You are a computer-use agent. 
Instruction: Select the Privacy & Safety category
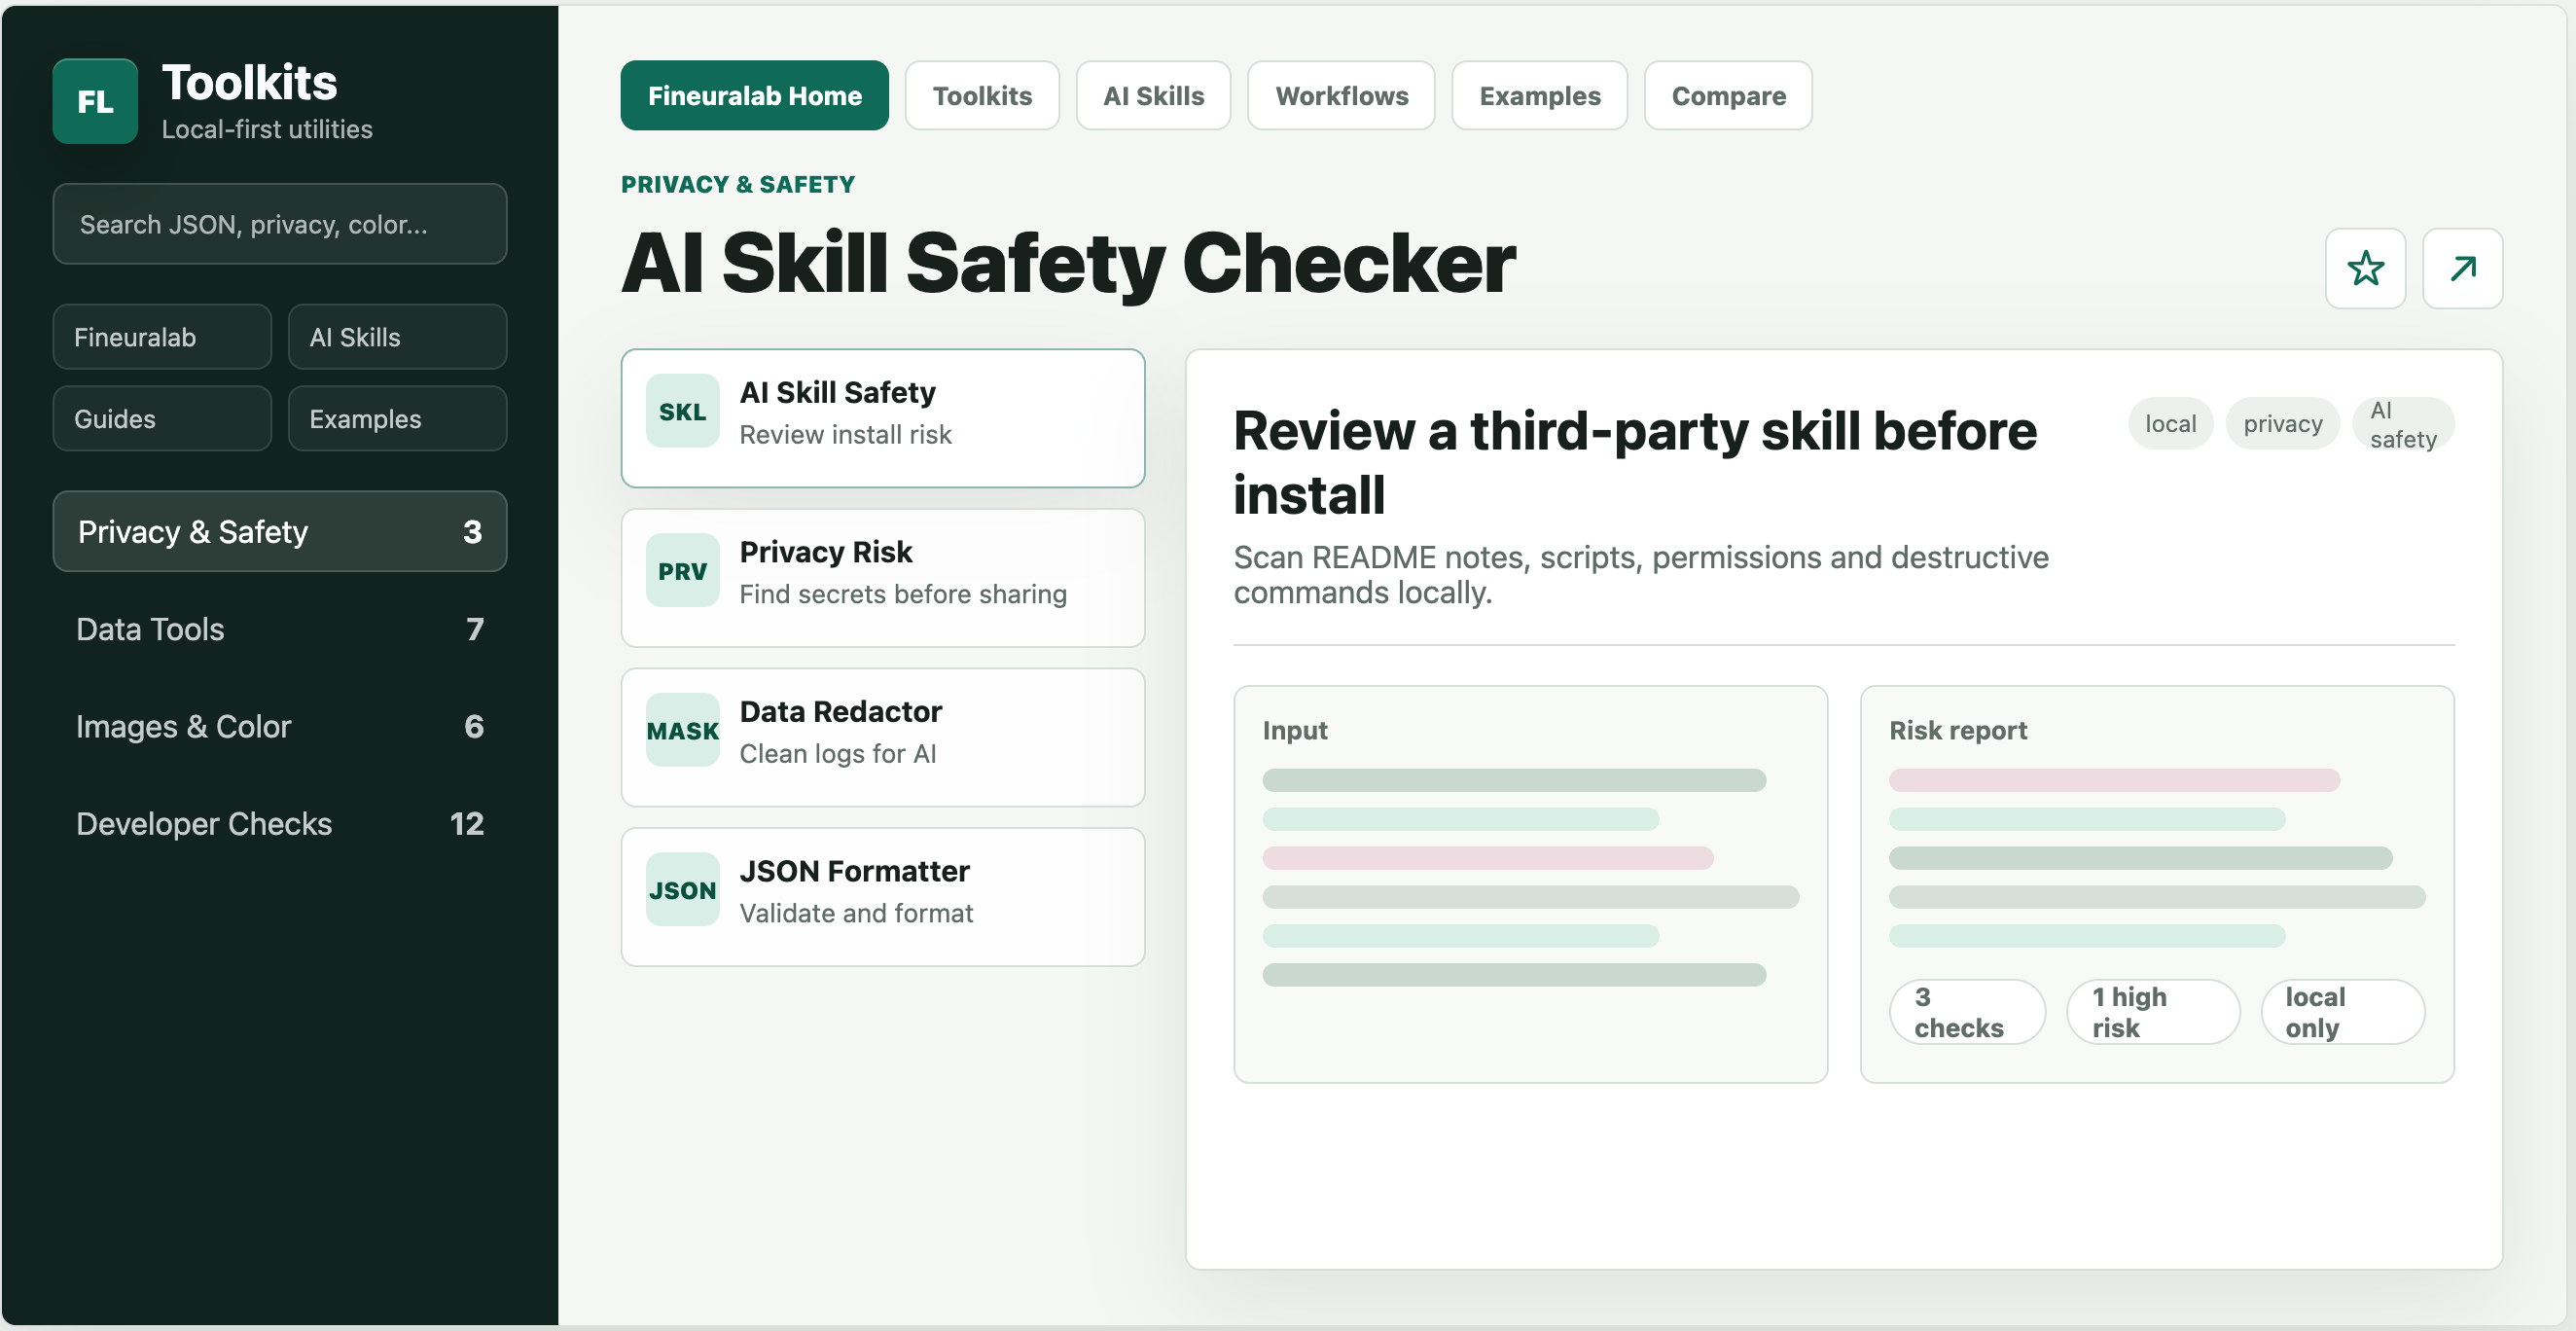point(280,532)
